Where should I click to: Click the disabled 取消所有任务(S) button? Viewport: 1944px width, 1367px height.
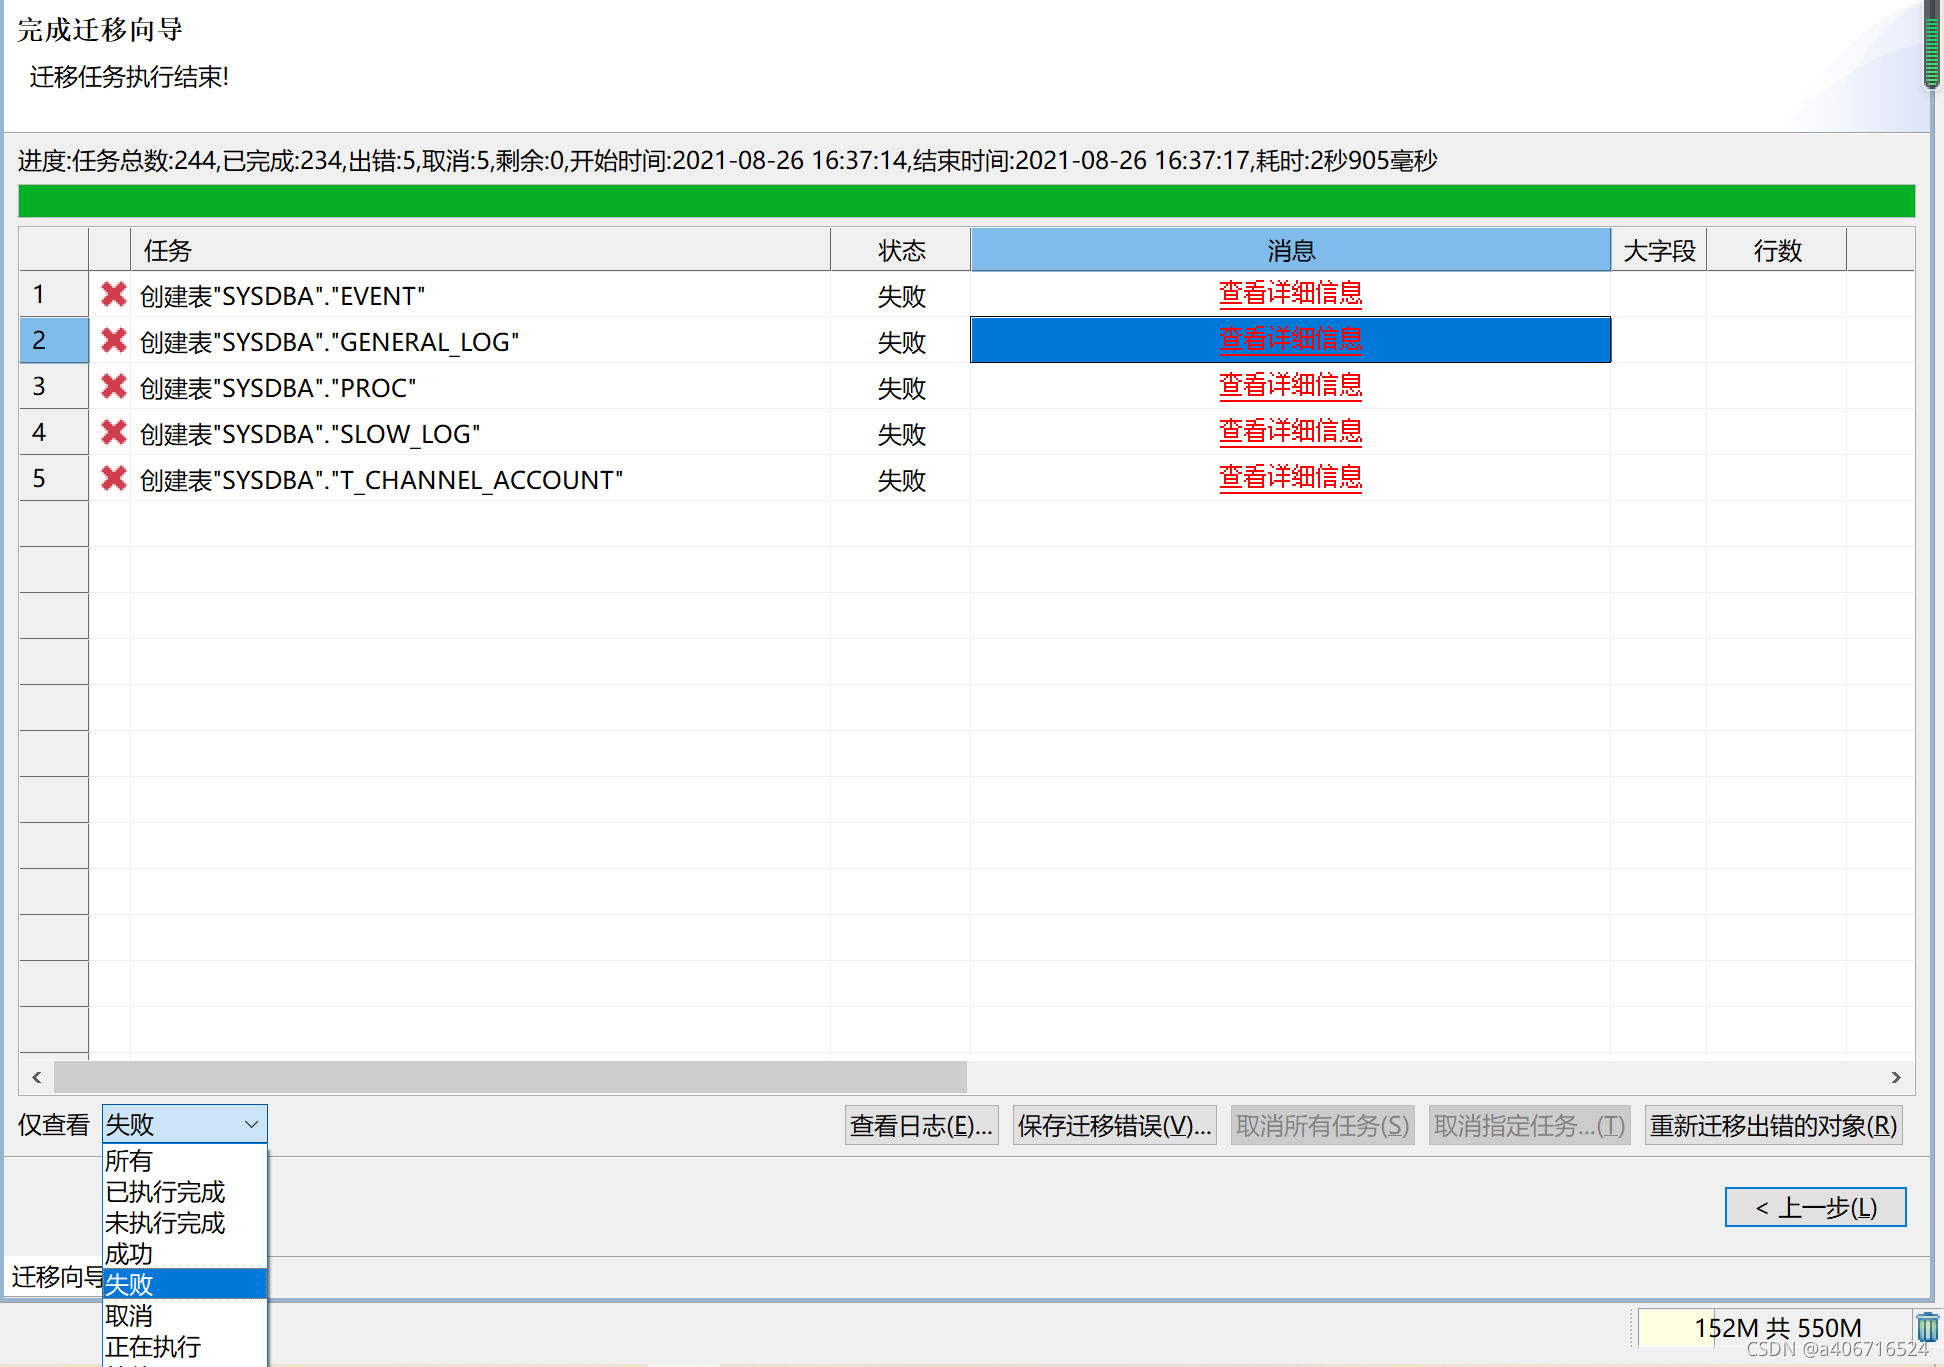pyautogui.click(x=1322, y=1125)
